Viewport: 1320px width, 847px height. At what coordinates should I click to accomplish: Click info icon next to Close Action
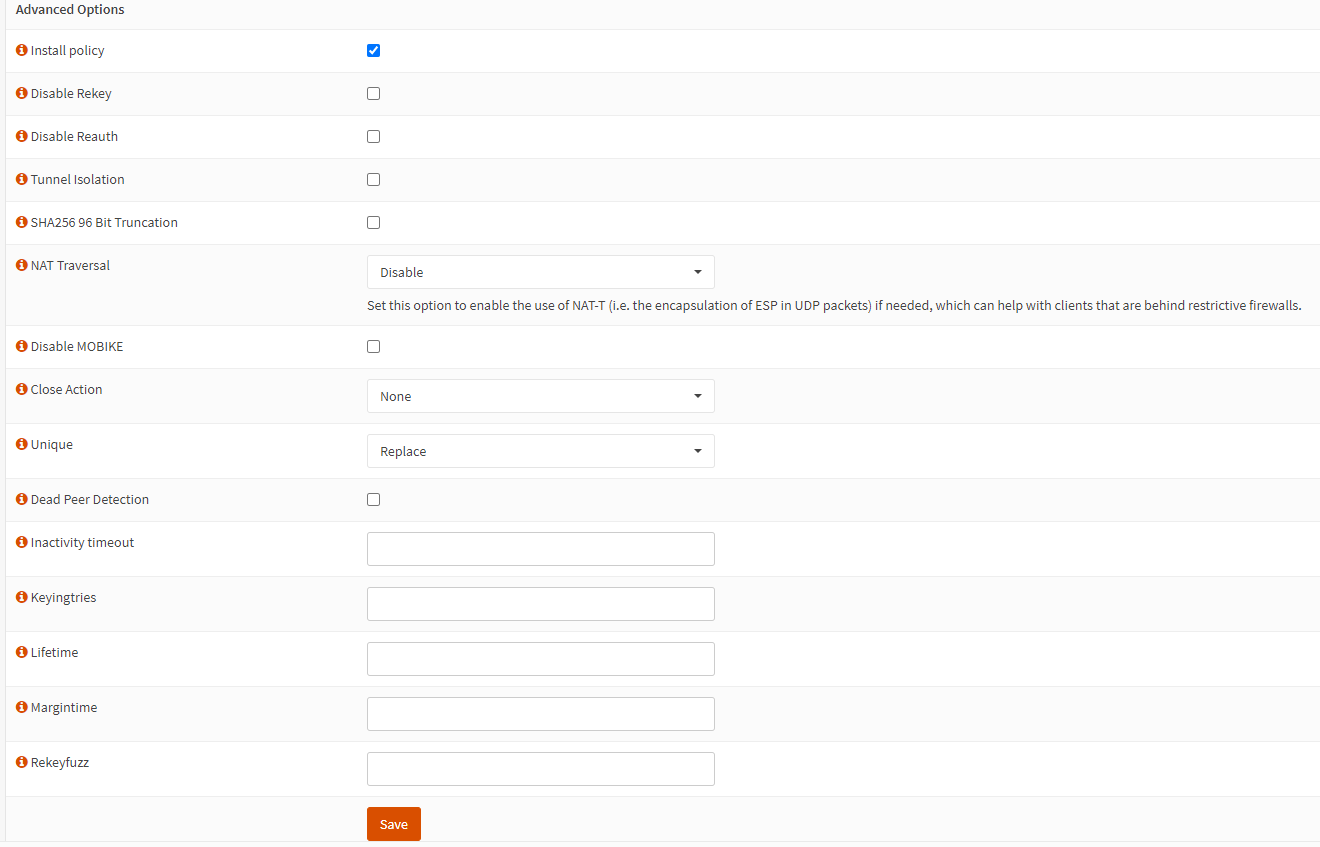22,389
